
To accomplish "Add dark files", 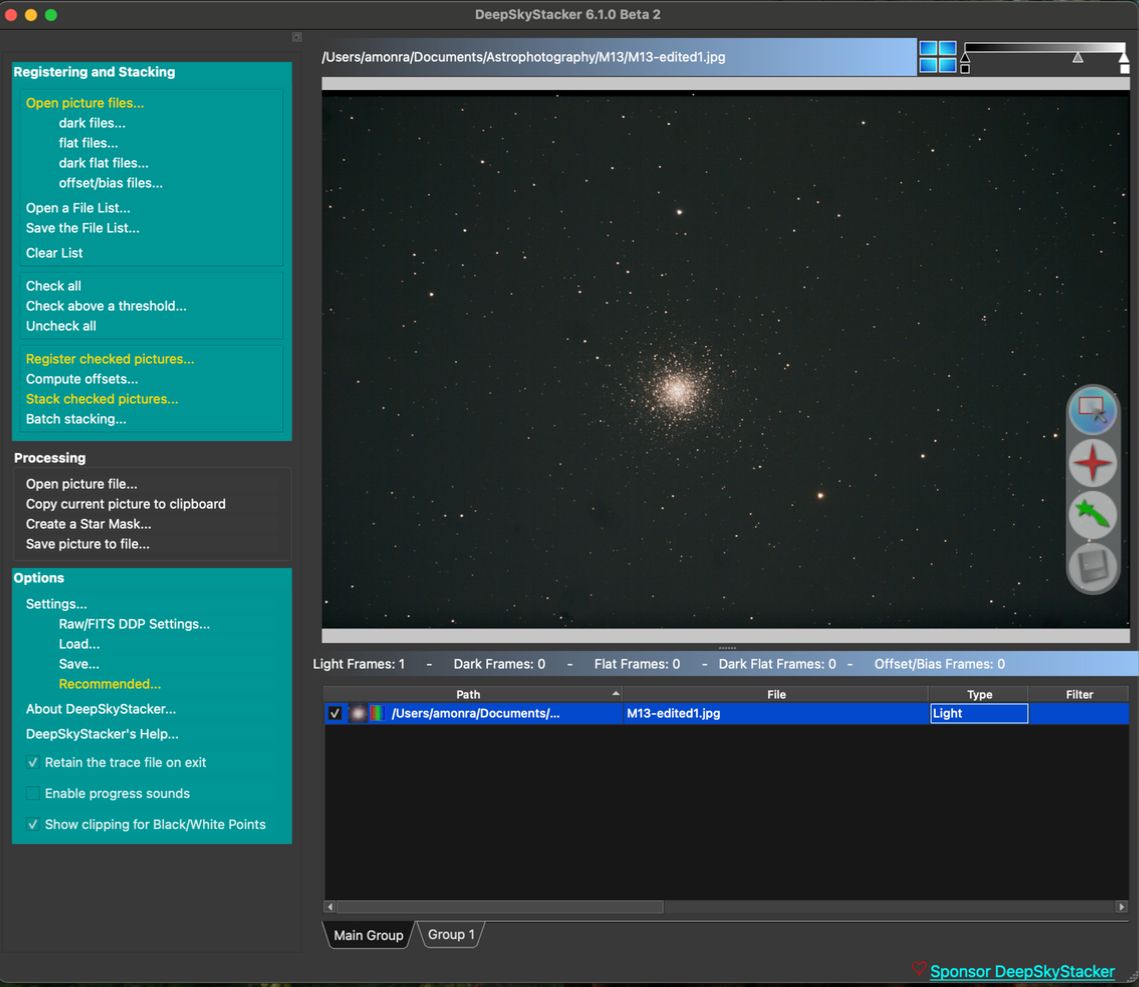I will (x=92, y=123).
